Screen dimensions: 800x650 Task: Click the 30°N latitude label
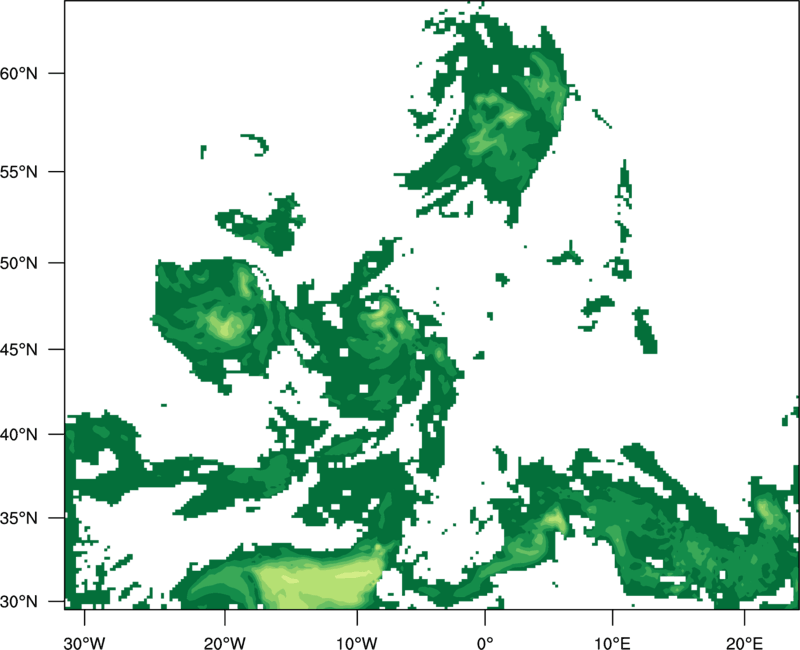(x=19, y=601)
